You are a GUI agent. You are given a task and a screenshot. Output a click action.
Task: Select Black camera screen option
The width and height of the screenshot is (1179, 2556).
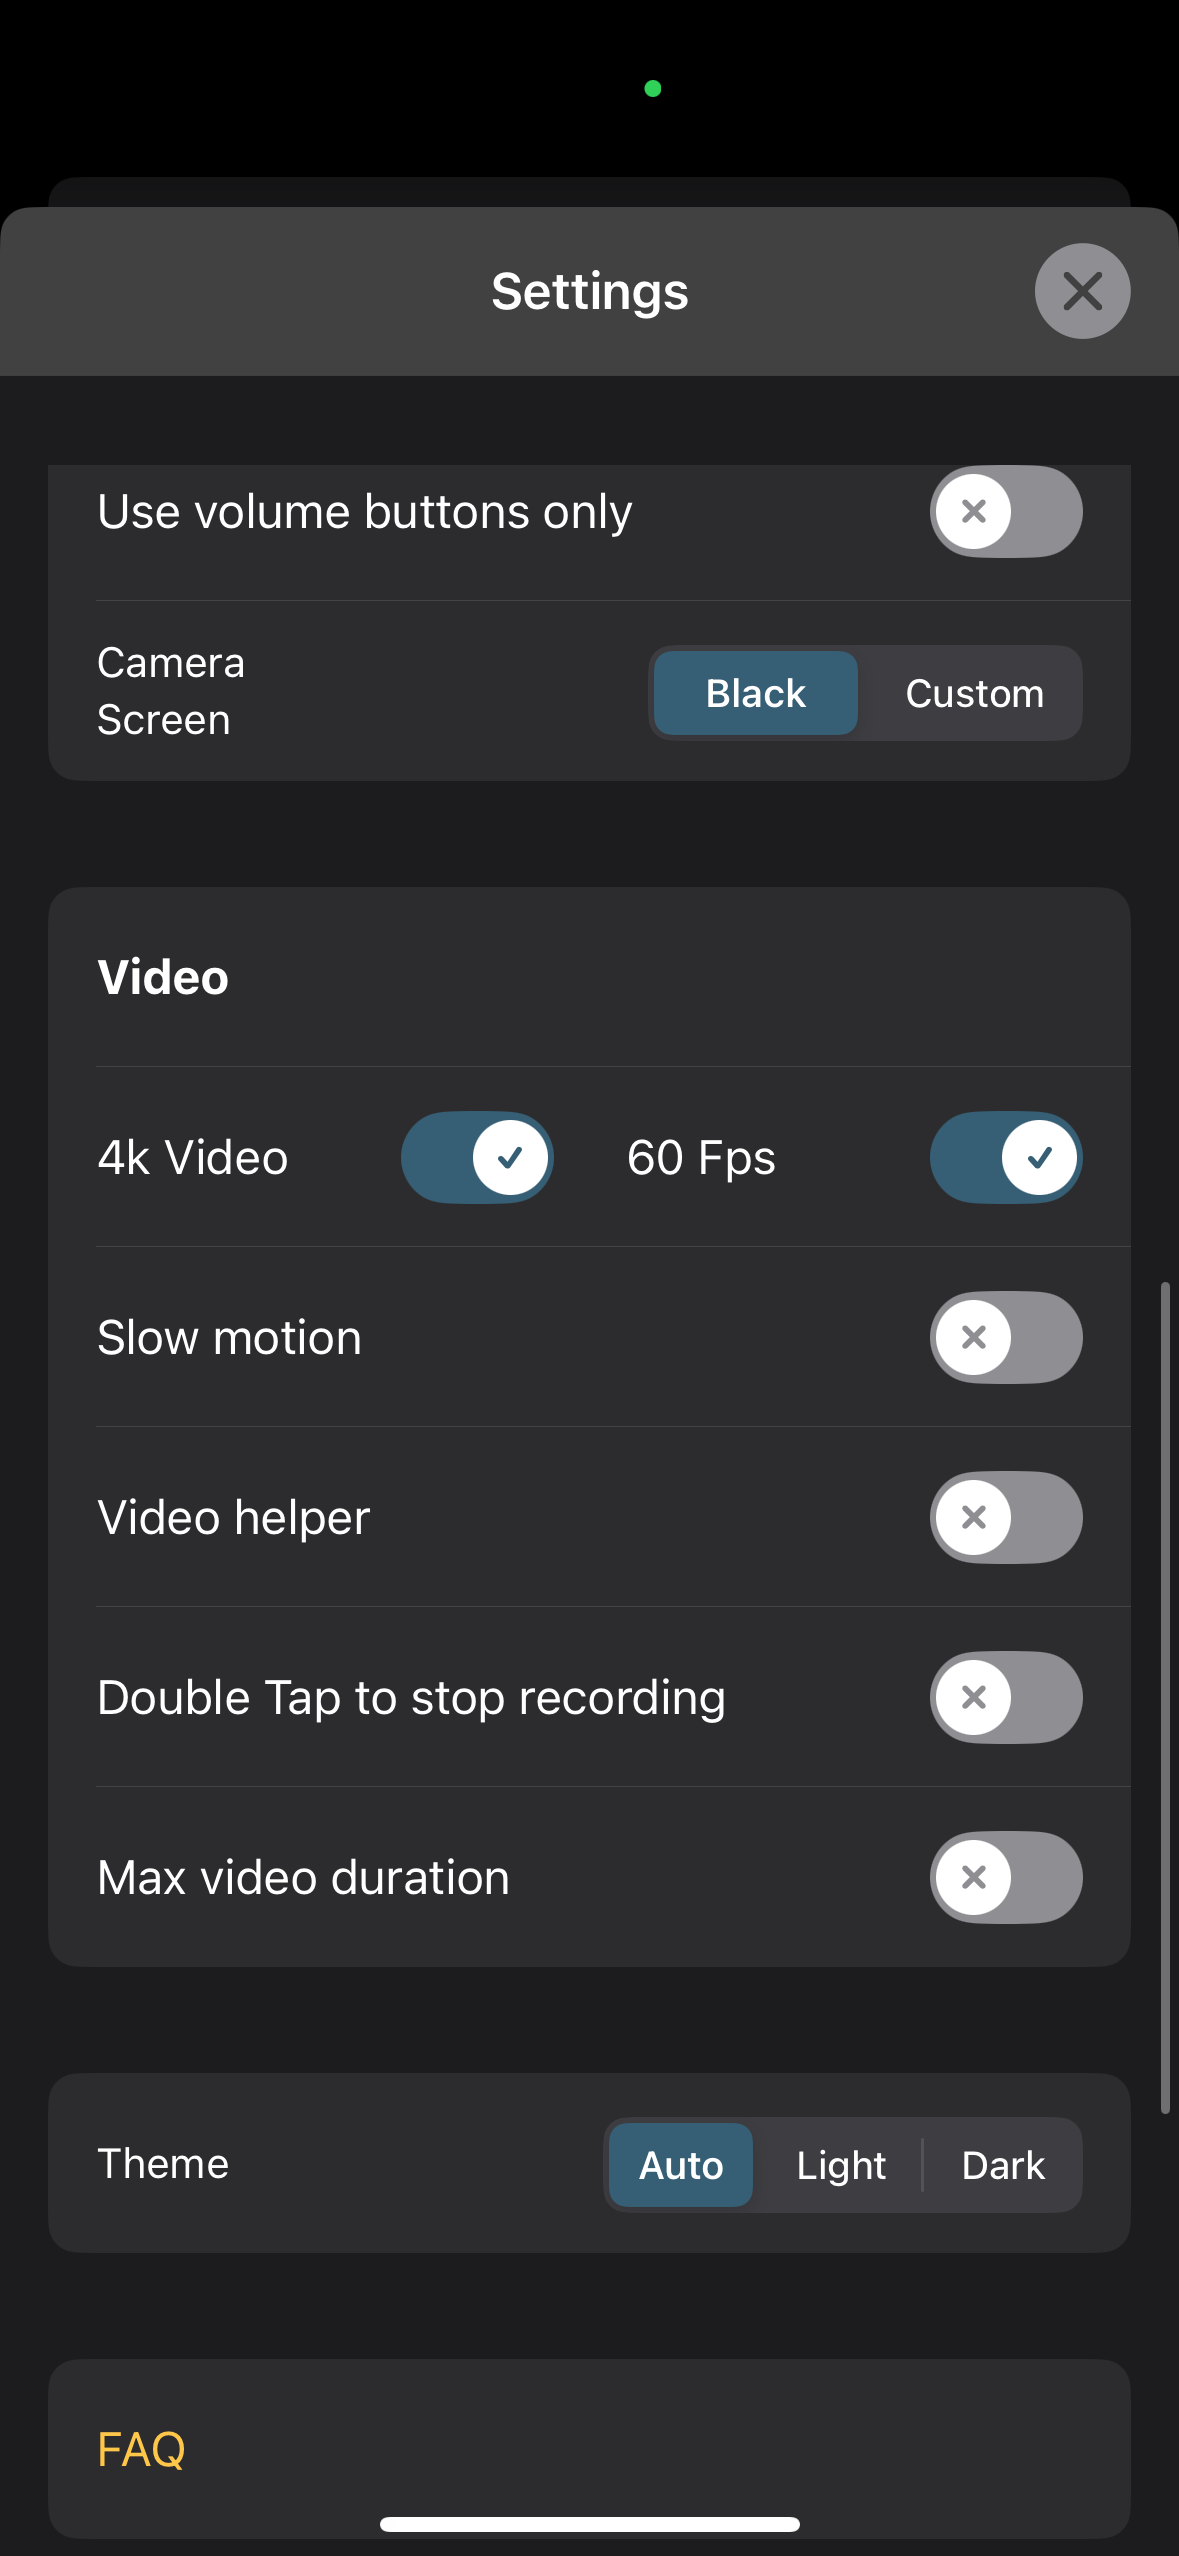click(x=755, y=693)
